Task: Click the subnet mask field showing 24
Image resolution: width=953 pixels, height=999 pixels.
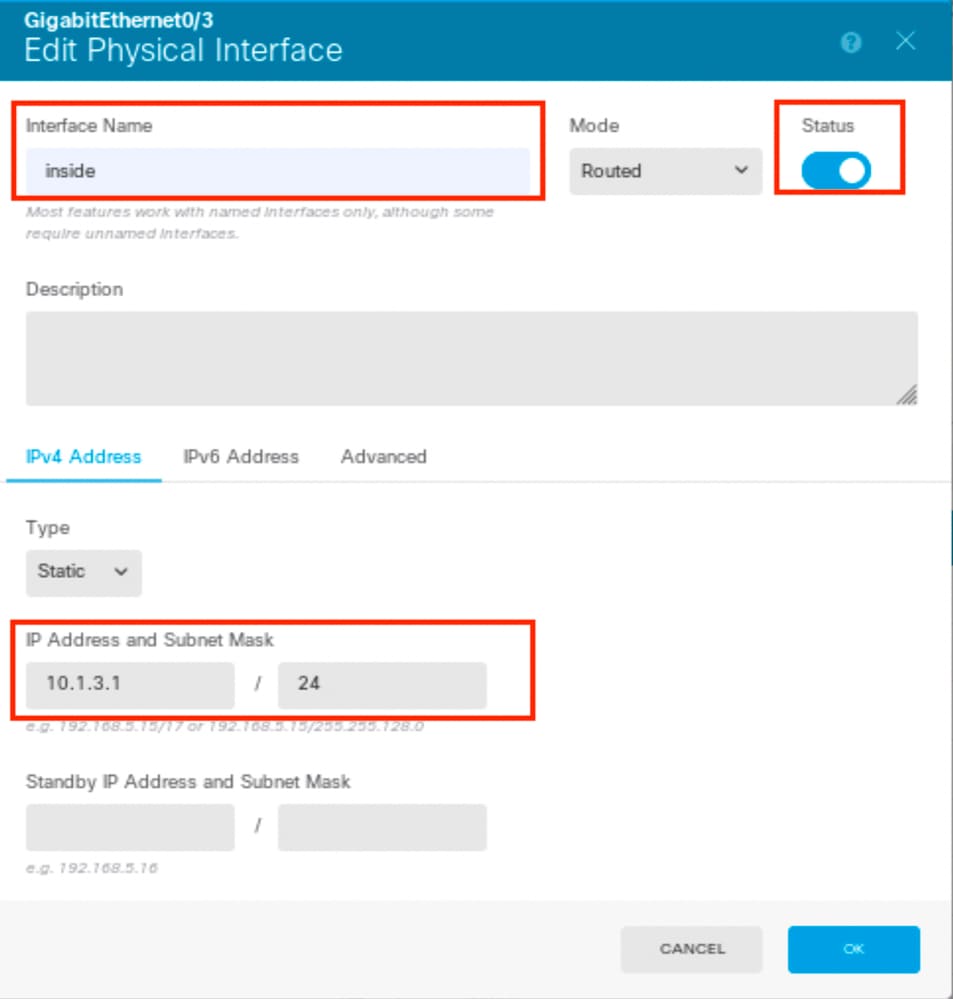Action: [382, 684]
